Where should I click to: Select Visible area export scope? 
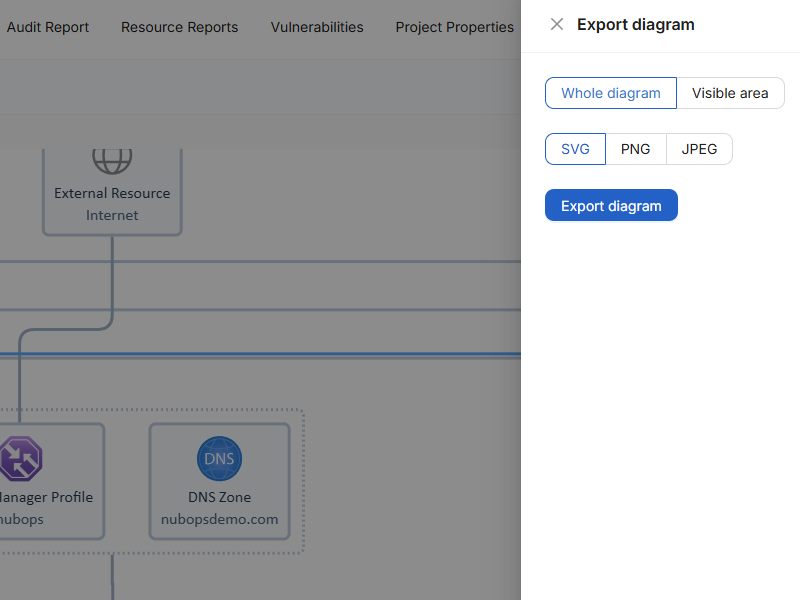730,93
